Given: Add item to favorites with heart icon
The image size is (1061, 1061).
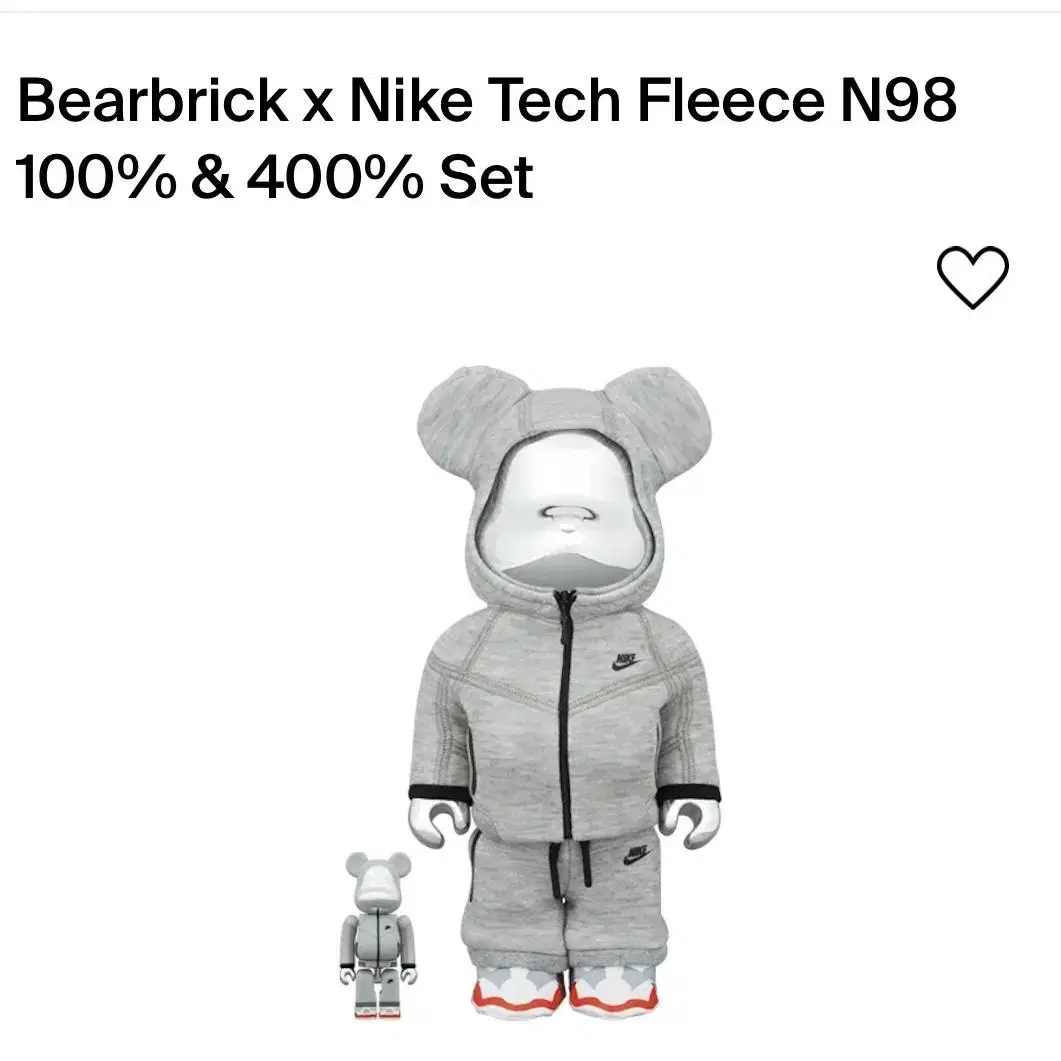Looking at the screenshot, I should 972,277.
